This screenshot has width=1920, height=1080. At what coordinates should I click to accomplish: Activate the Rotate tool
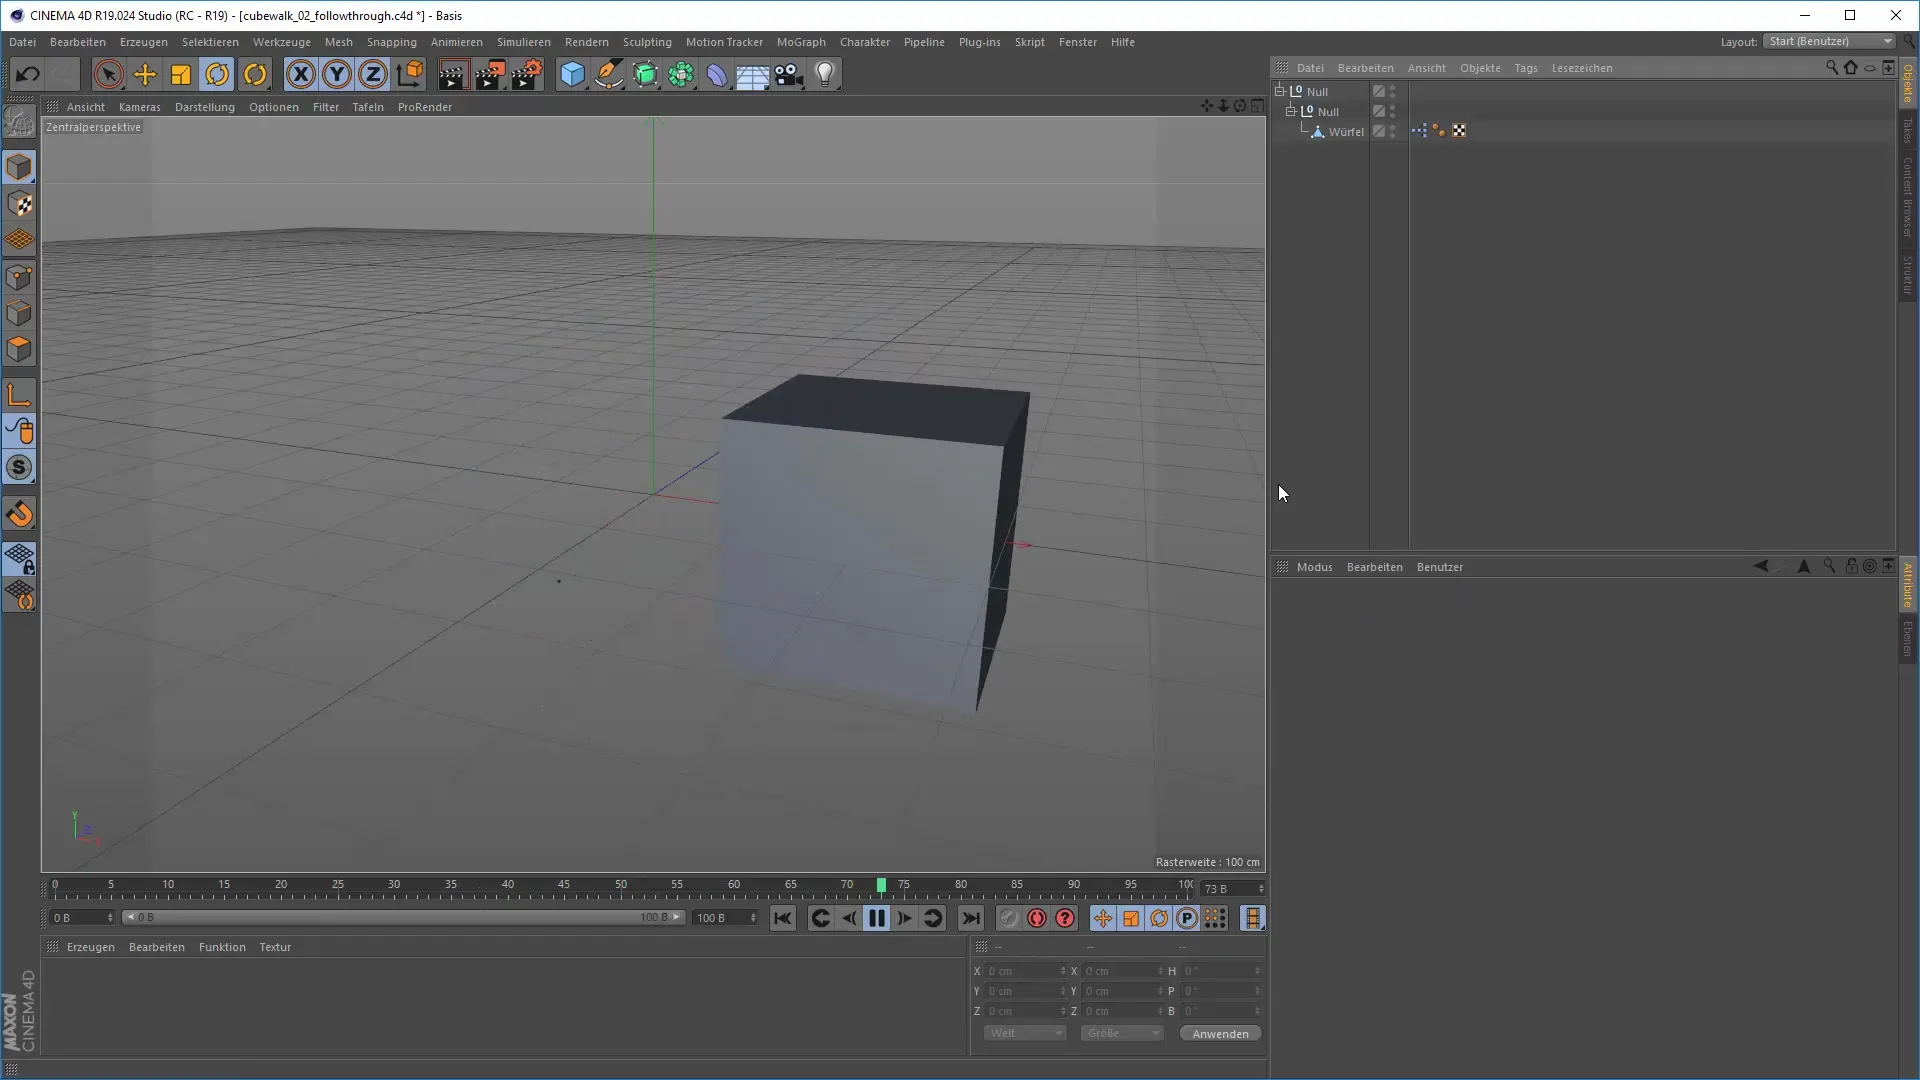tap(217, 74)
